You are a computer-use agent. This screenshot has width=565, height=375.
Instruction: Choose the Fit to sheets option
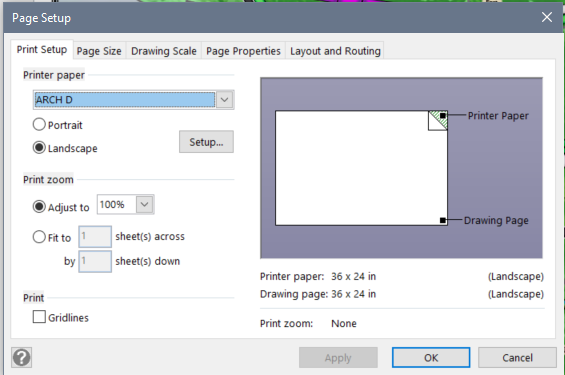(x=39, y=237)
